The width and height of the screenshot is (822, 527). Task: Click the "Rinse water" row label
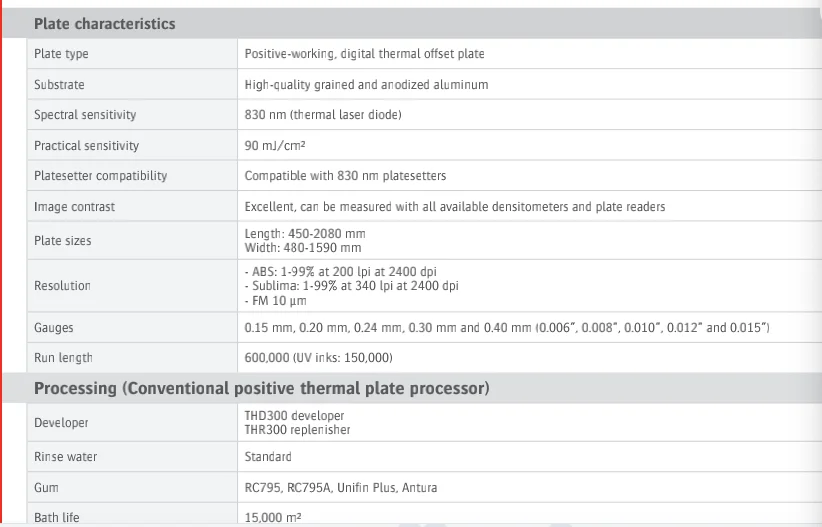66,457
